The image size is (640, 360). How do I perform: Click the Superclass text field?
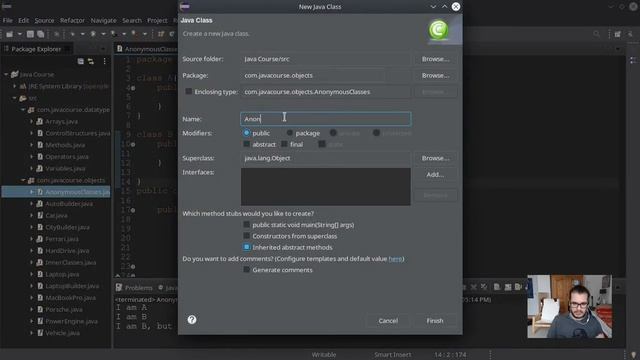click(326, 158)
